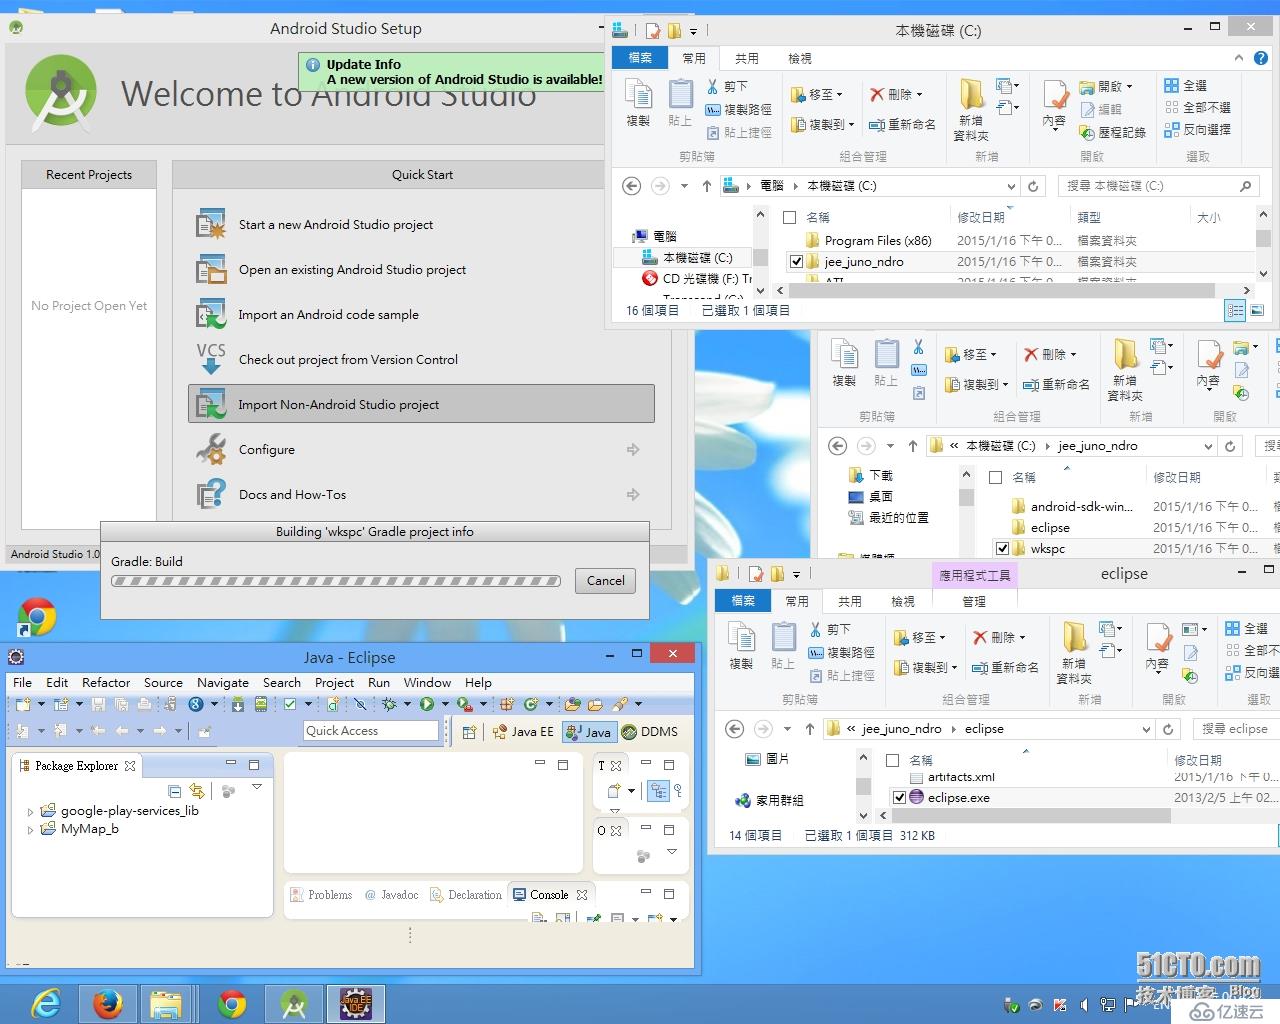Click the Chrome shortcut on the desktop
The height and width of the screenshot is (1024, 1280).
(x=36, y=617)
